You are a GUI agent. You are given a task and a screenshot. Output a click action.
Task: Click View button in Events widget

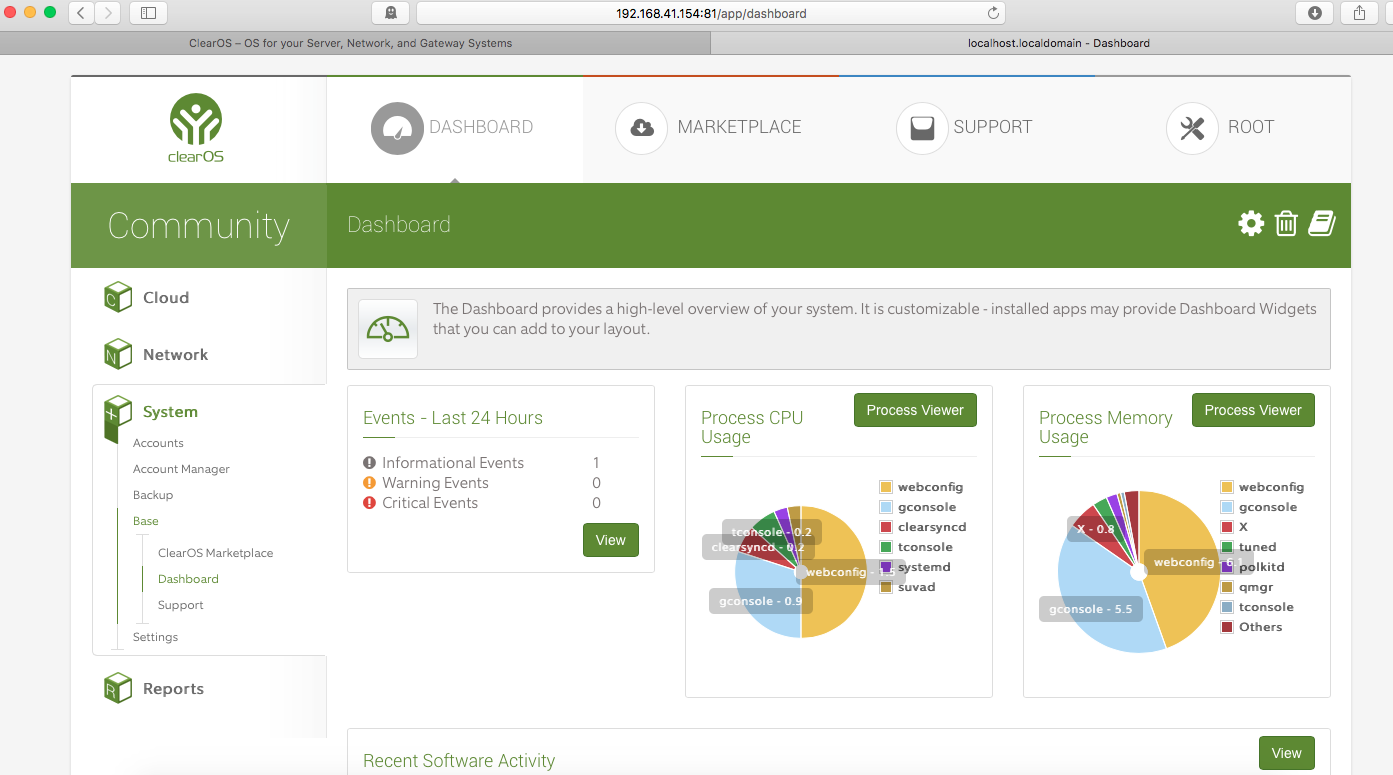[611, 540]
